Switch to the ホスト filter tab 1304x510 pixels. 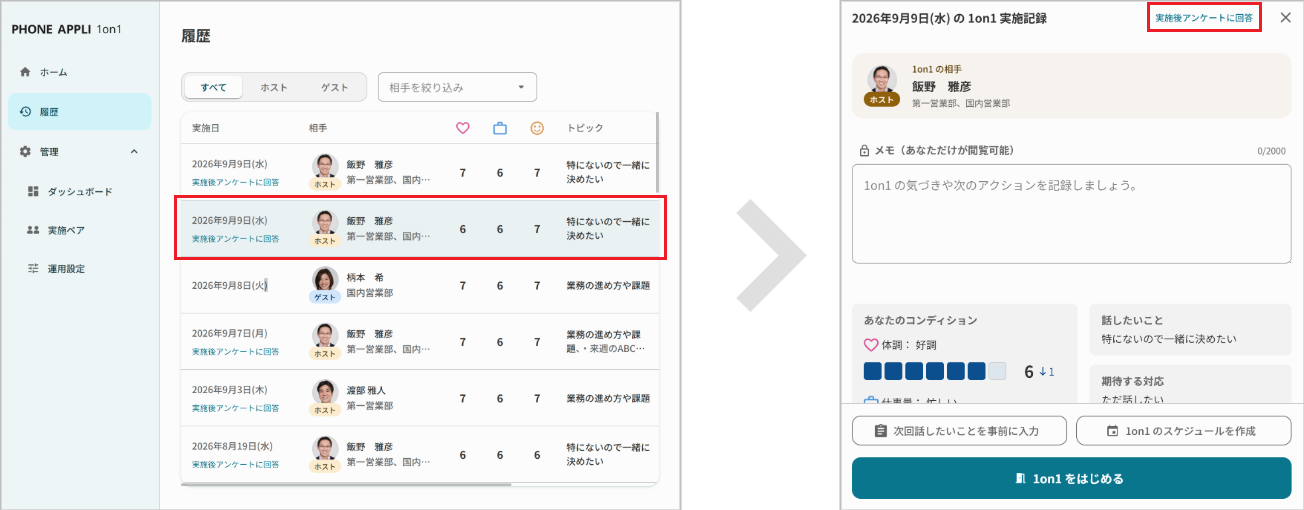(x=274, y=87)
